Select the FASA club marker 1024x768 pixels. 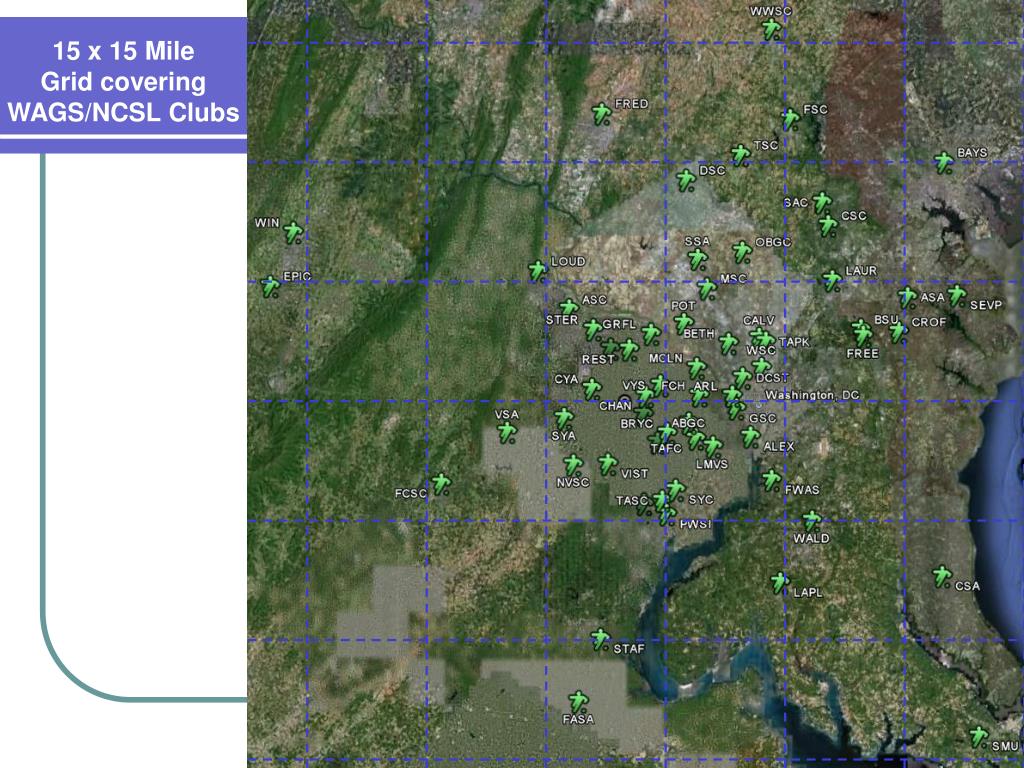pyautogui.click(x=578, y=702)
